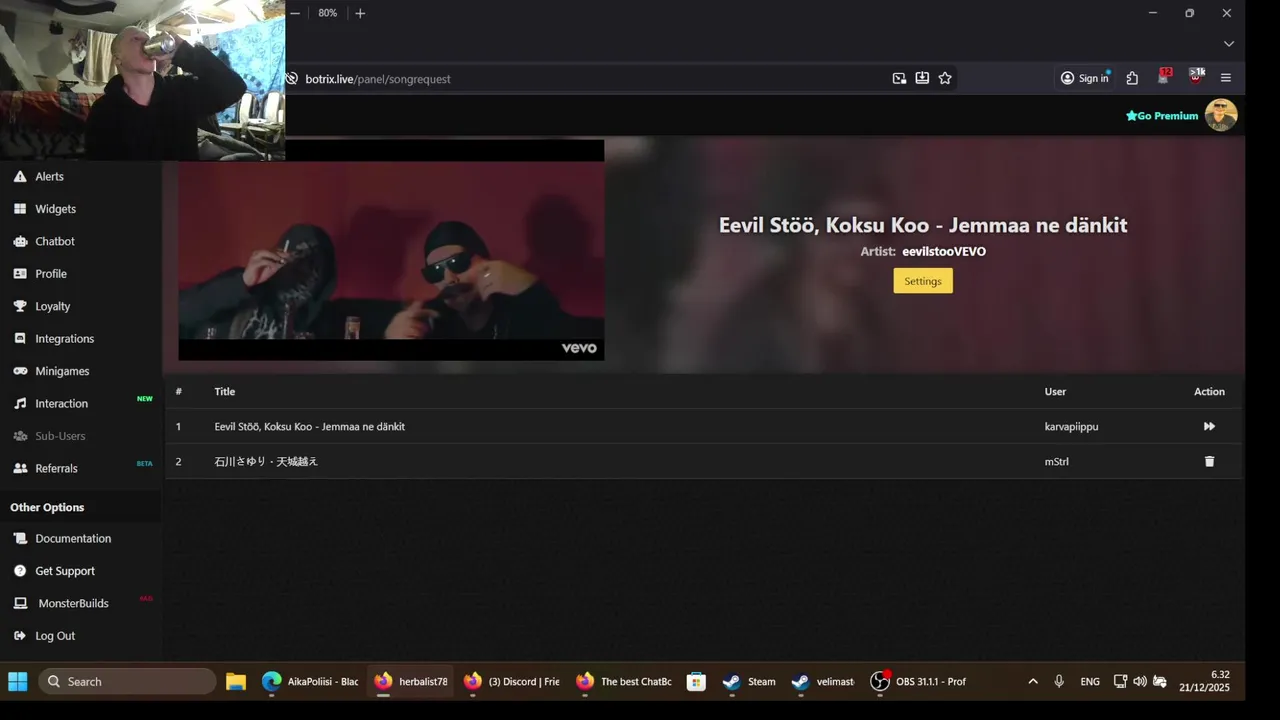Click the microphone icon in system tray

[x=1059, y=681]
